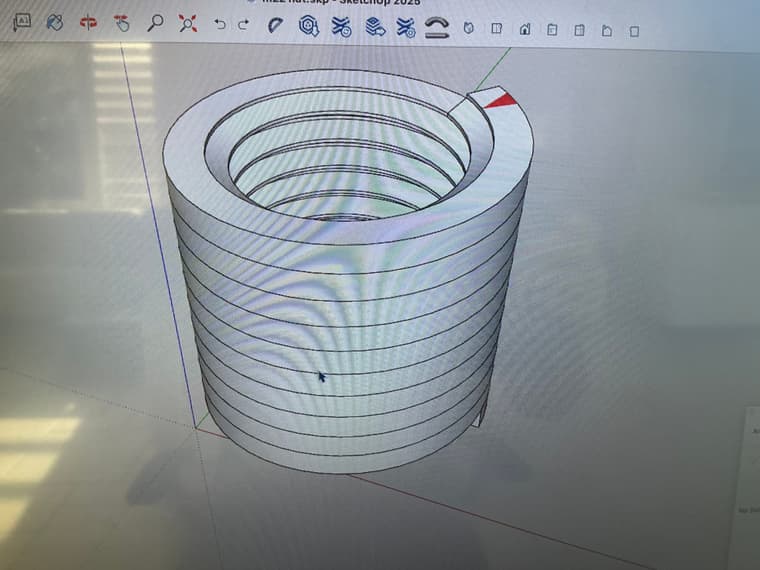Viewport: 760px width, 570px height.
Task: Redo with the forward arrow
Action: (243, 24)
